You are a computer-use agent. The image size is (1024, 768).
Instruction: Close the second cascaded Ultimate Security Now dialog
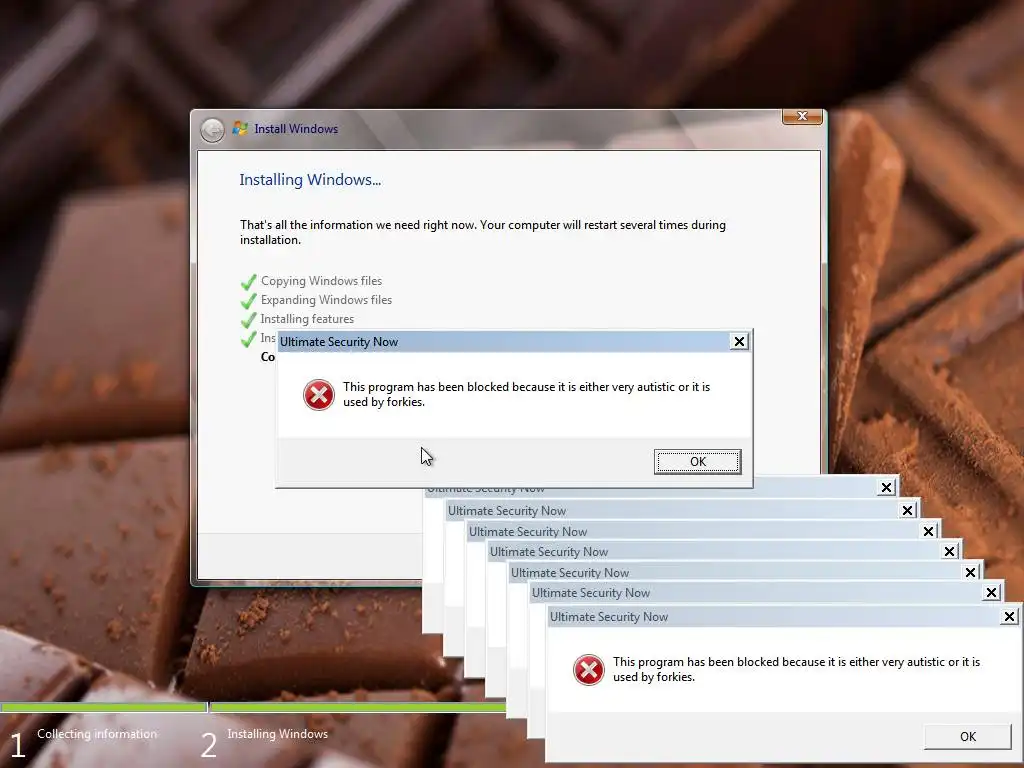[907, 511]
